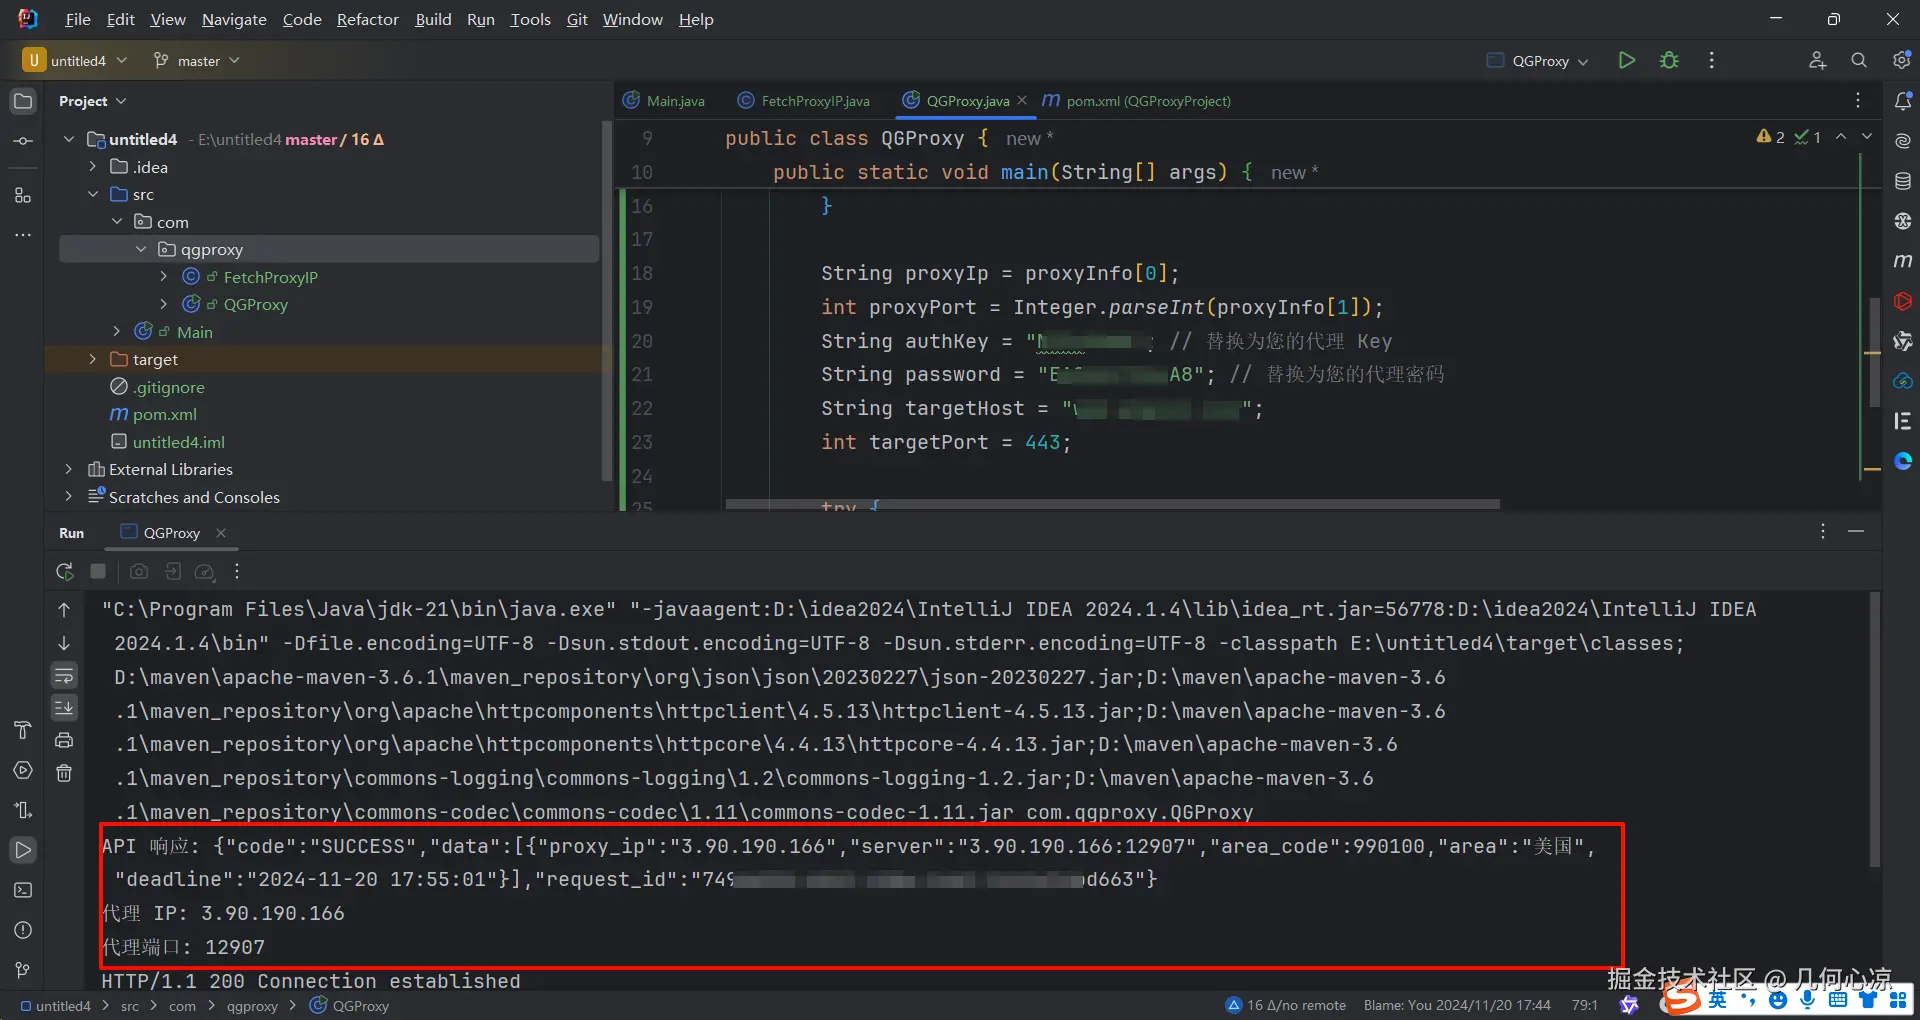Screen dimensions: 1920x1020
Task: Click the editor horizontal scrollbar
Action: coord(1112,504)
